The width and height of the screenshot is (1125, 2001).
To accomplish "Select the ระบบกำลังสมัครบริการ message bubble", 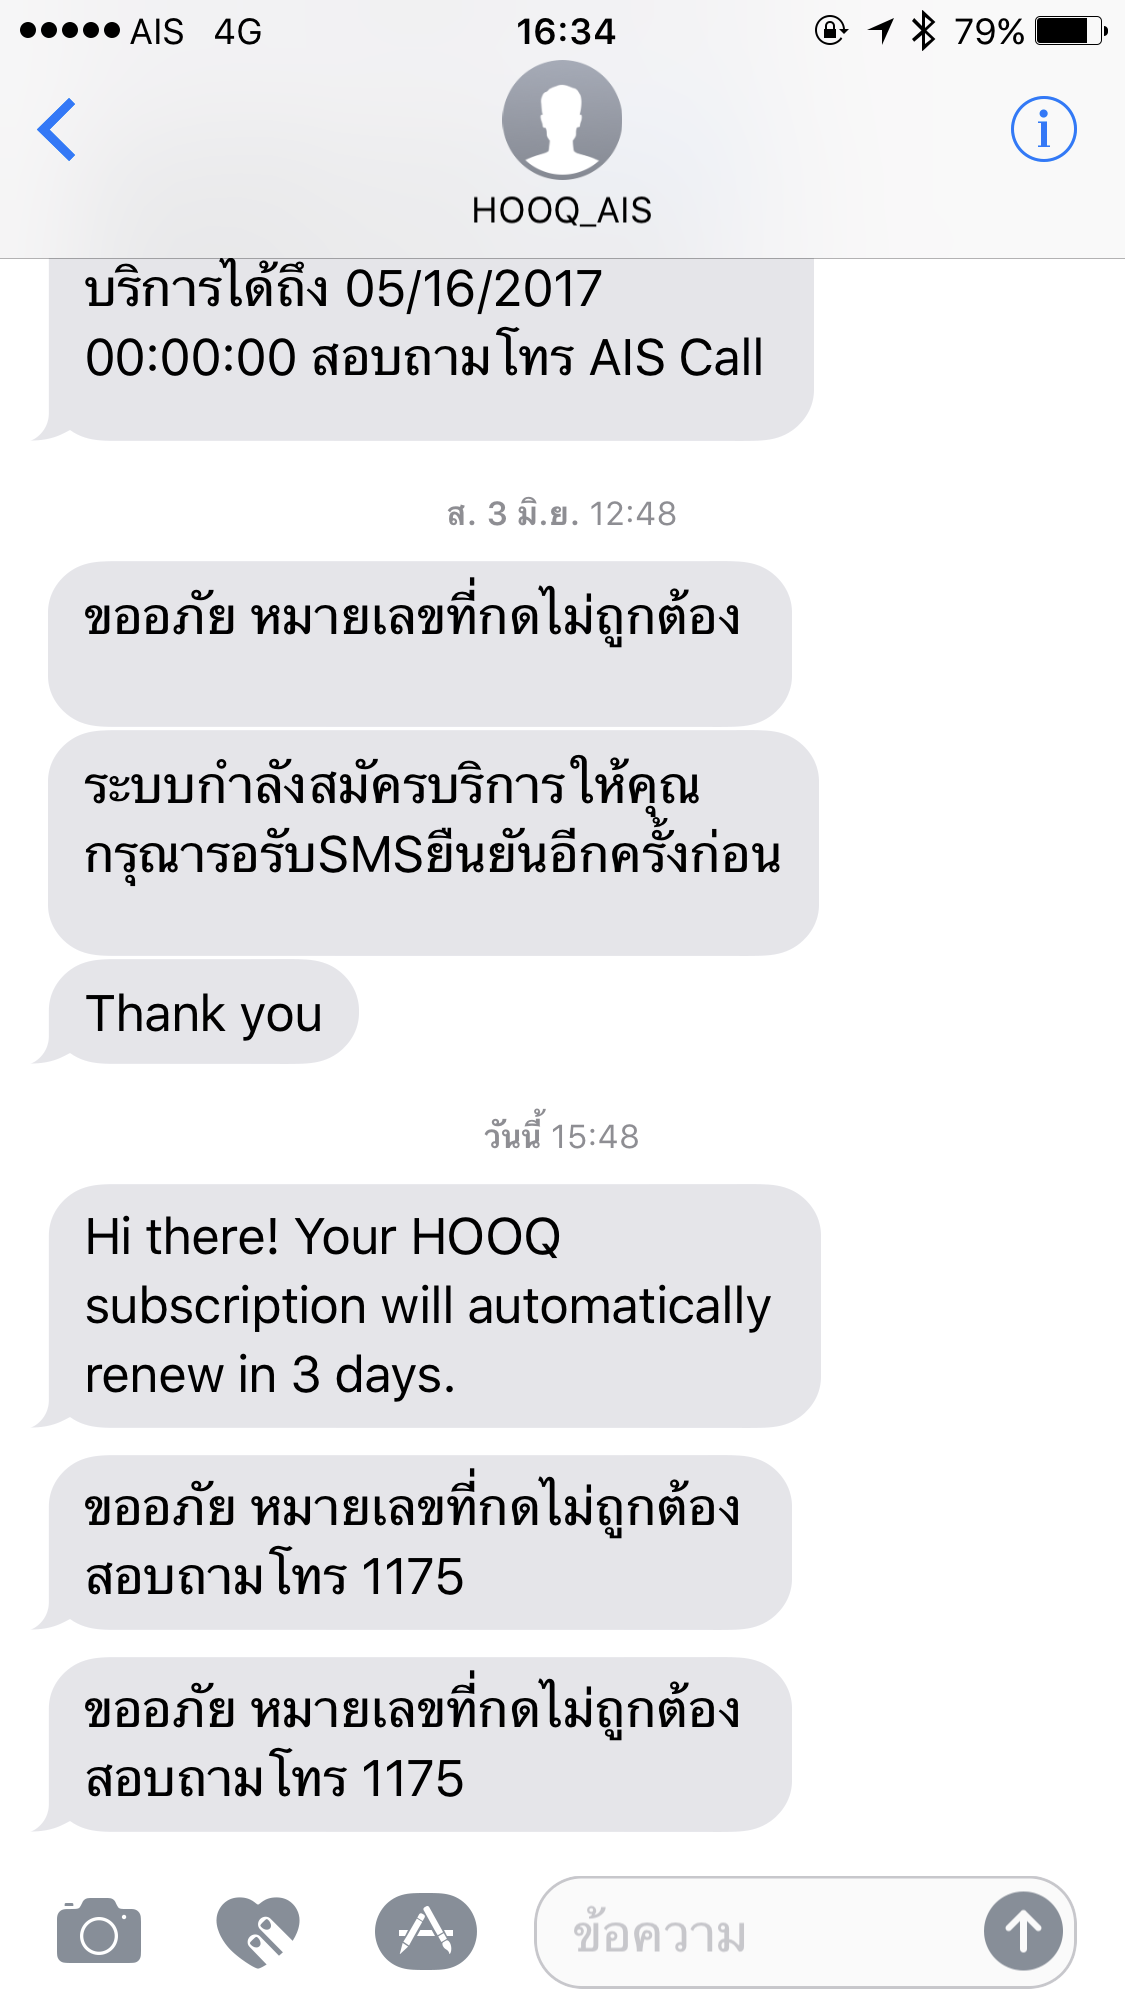I will point(433,843).
